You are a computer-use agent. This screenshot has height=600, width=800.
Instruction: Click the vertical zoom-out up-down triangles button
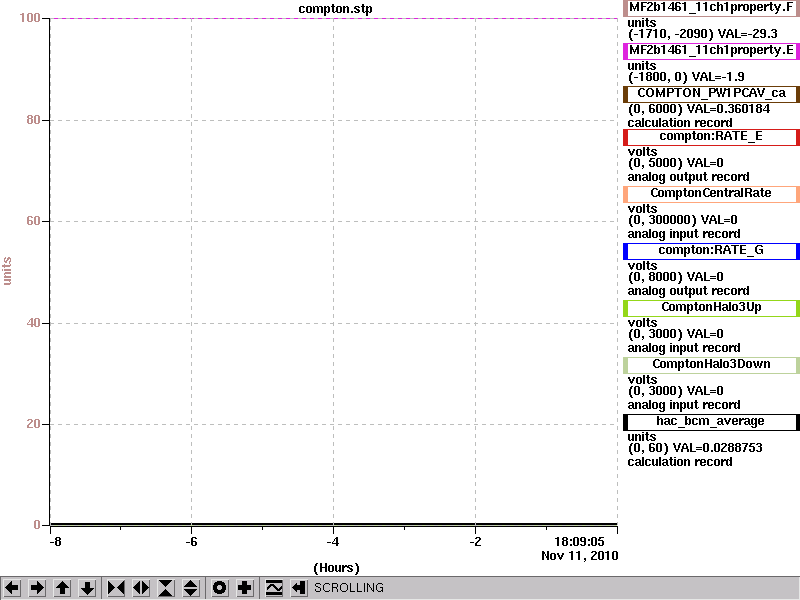(191, 588)
